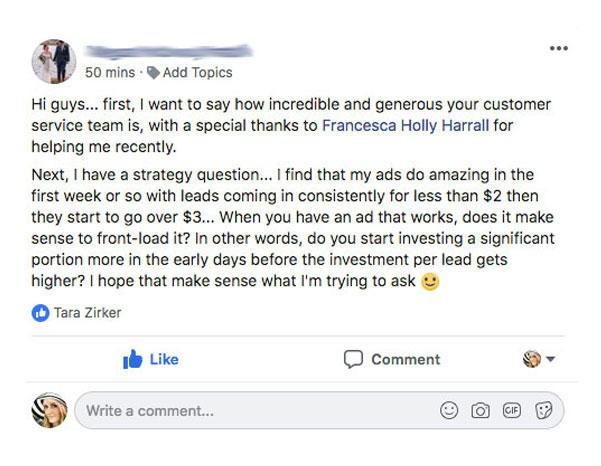Insert an emoji via smiley icon
Screen dimensions: 601x466
point(449,410)
